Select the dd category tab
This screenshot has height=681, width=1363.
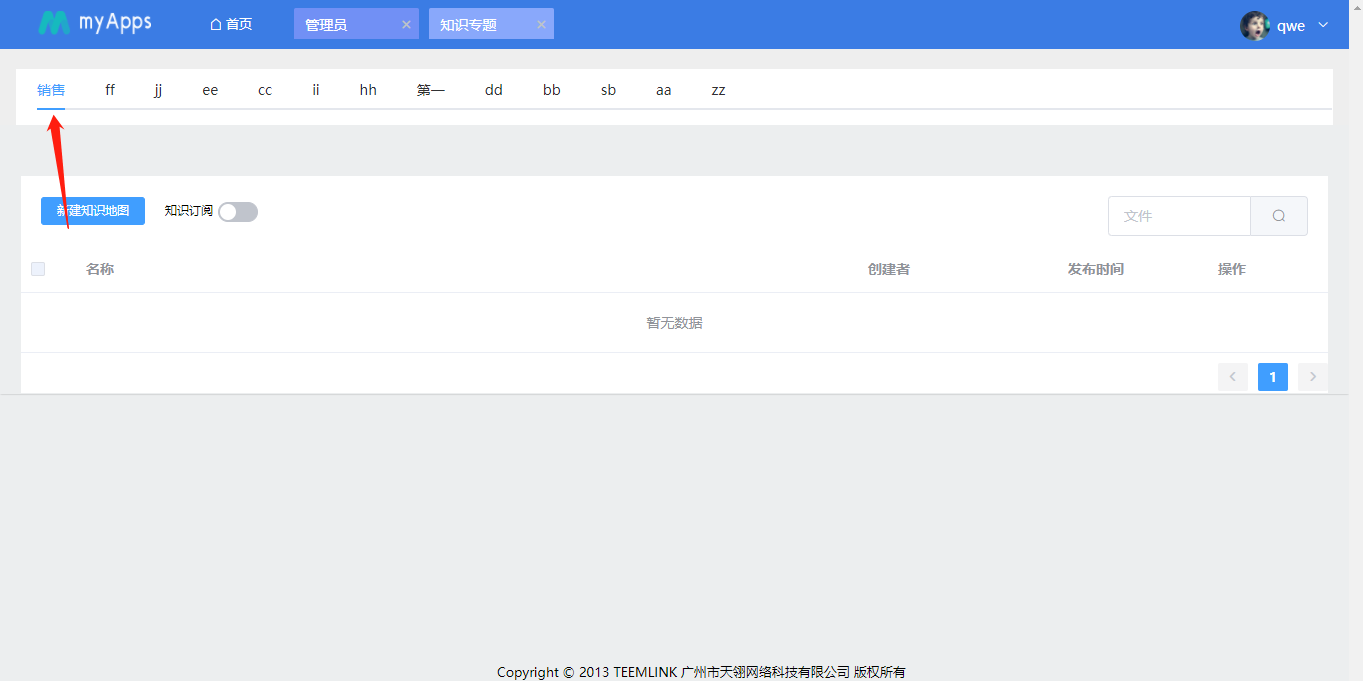[494, 90]
